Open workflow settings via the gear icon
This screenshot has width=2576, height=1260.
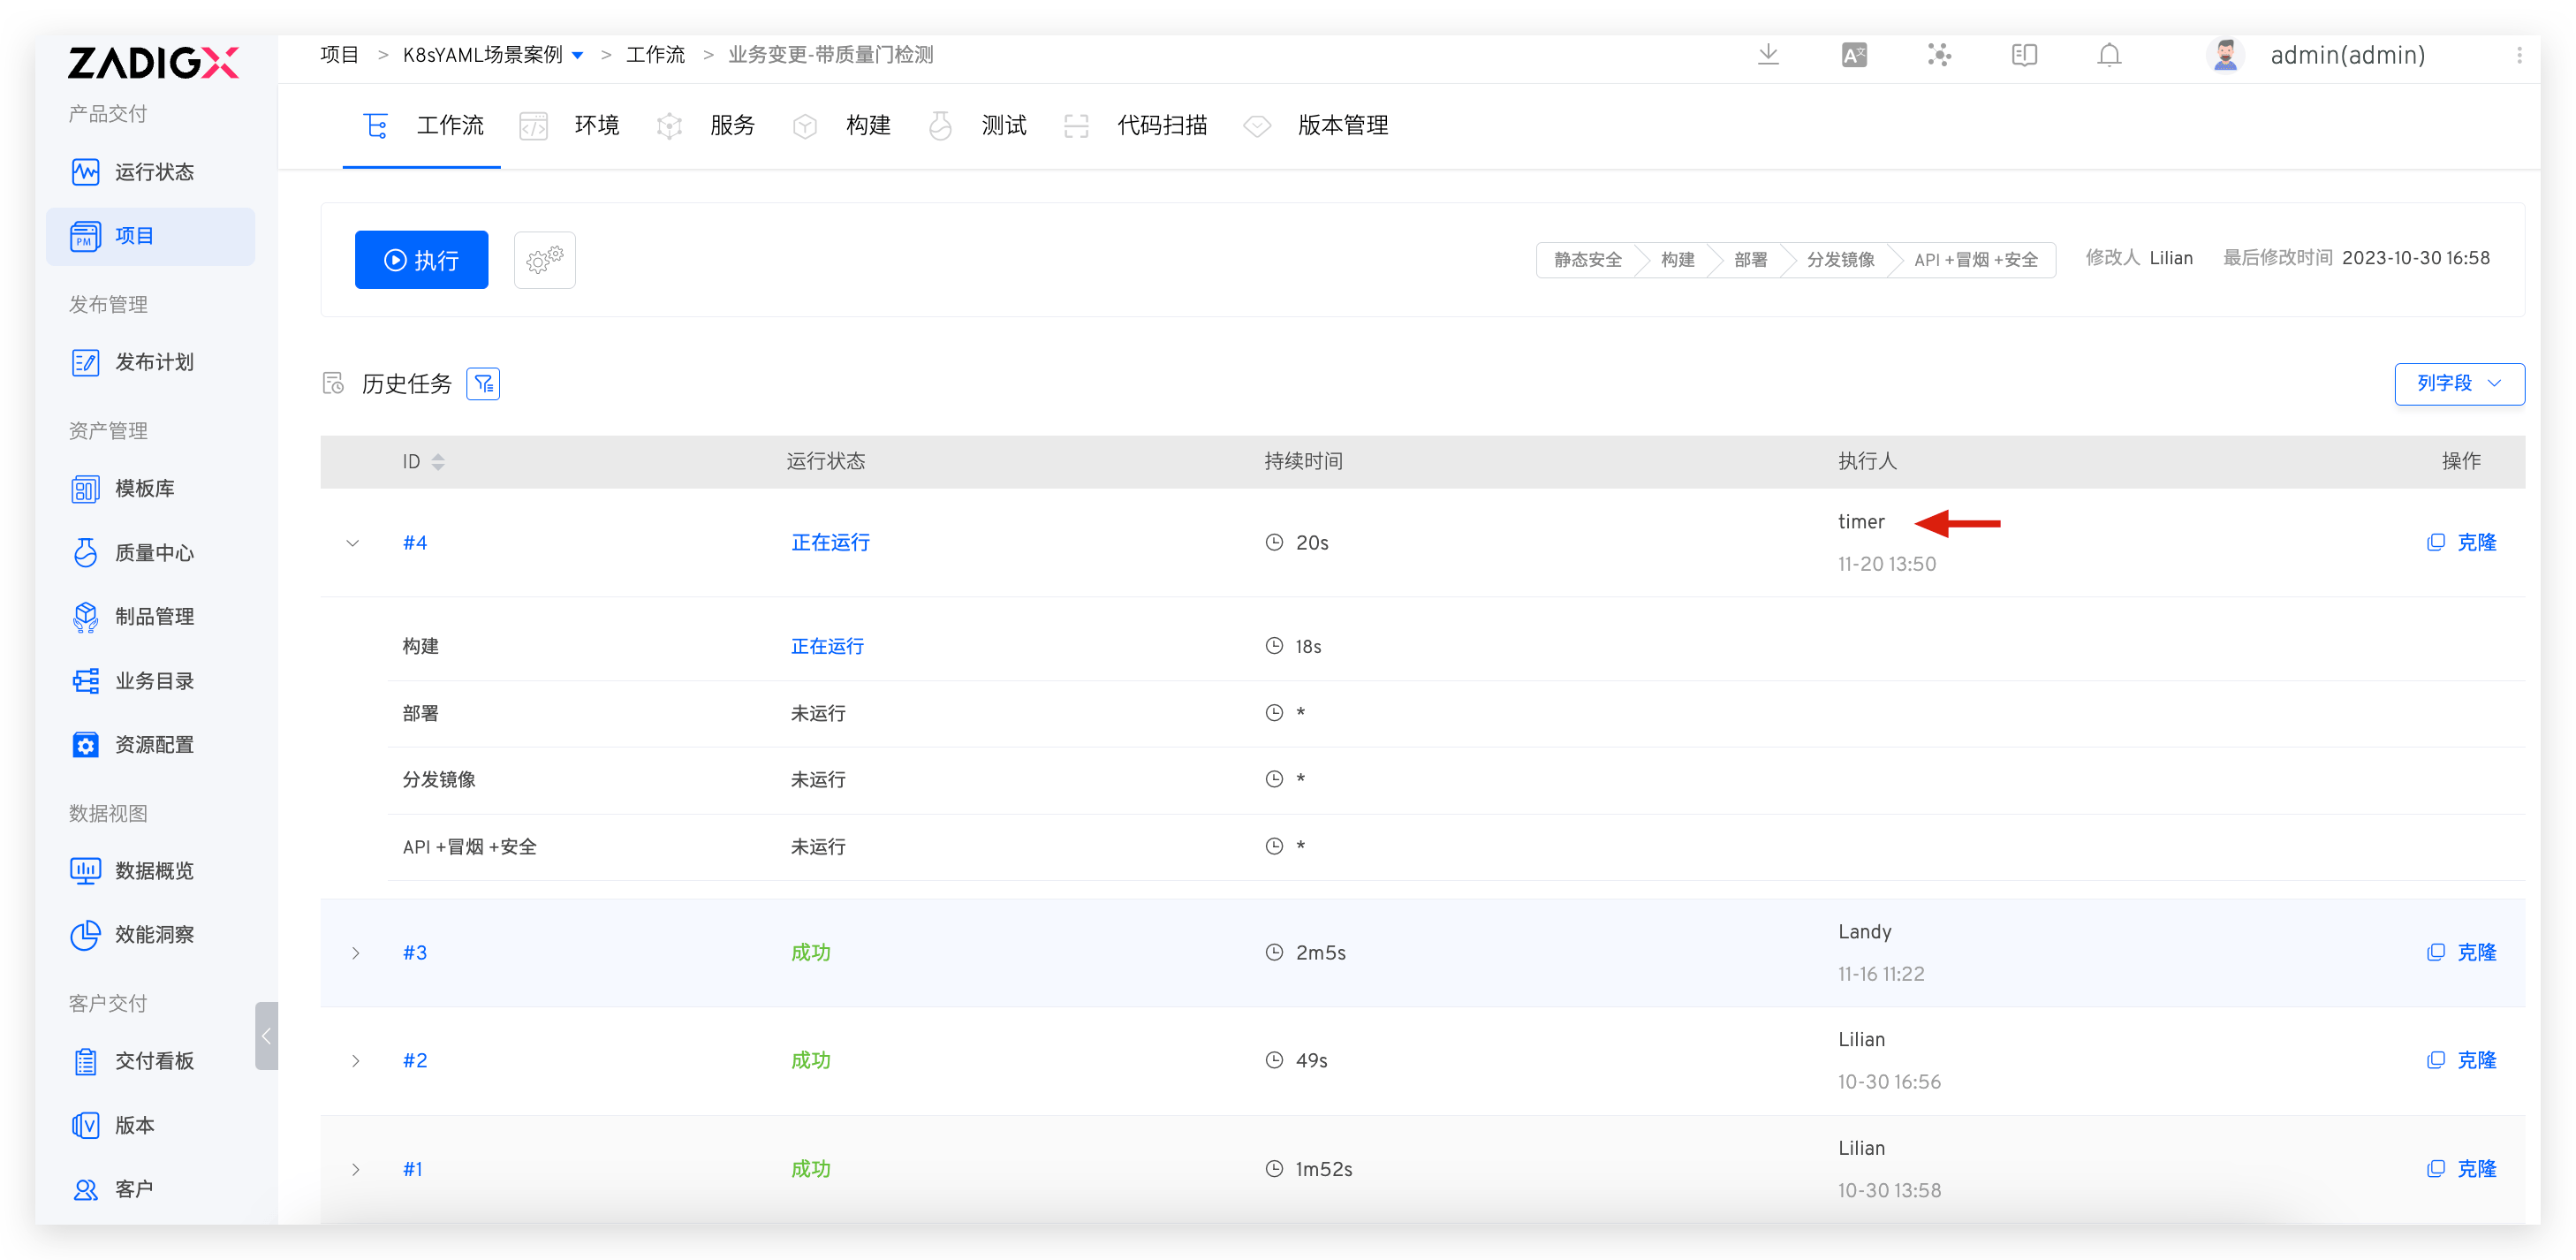tap(544, 259)
